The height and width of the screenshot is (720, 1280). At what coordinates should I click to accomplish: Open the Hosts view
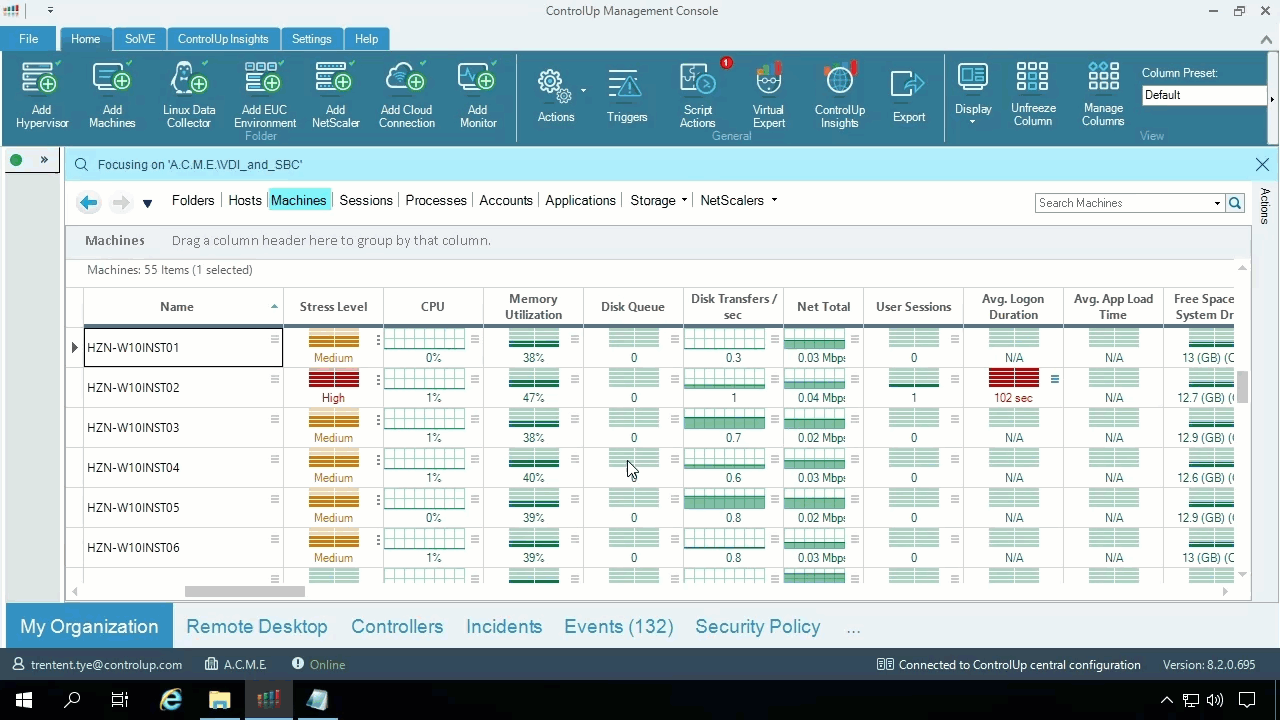[x=245, y=201]
